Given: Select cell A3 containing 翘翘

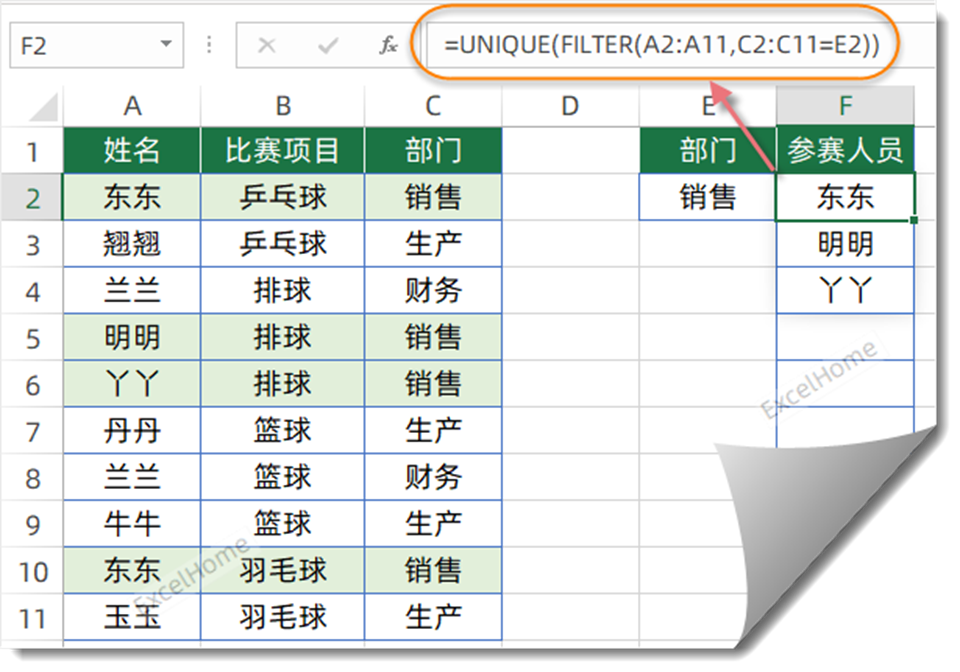Looking at the screenshot, I should coord(132,244).
